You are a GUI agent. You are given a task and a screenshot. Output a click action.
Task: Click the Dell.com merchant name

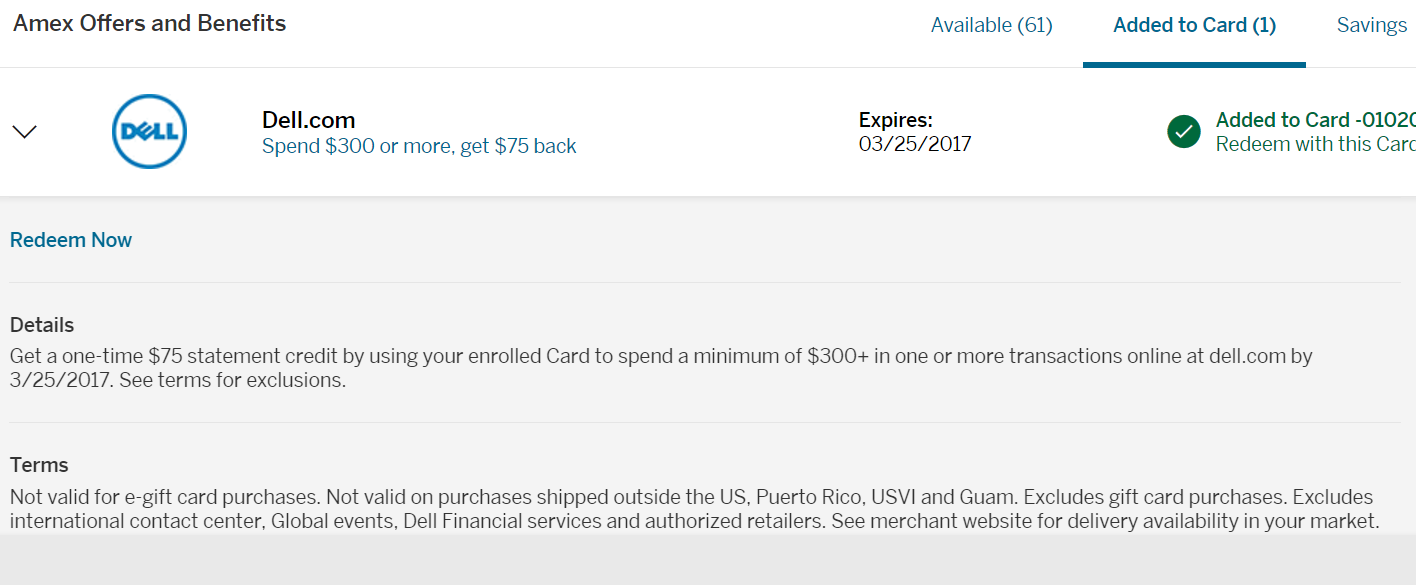click(308, 120)
